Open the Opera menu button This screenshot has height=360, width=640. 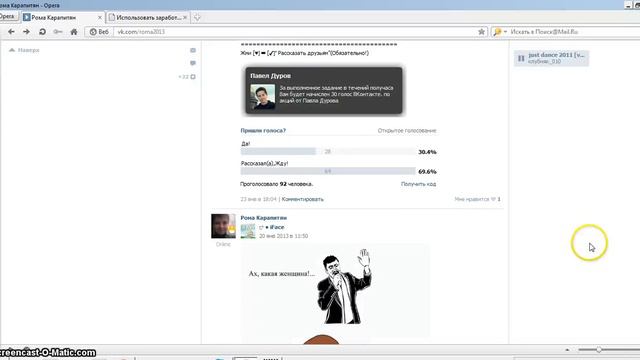click(x=8, y=17)
